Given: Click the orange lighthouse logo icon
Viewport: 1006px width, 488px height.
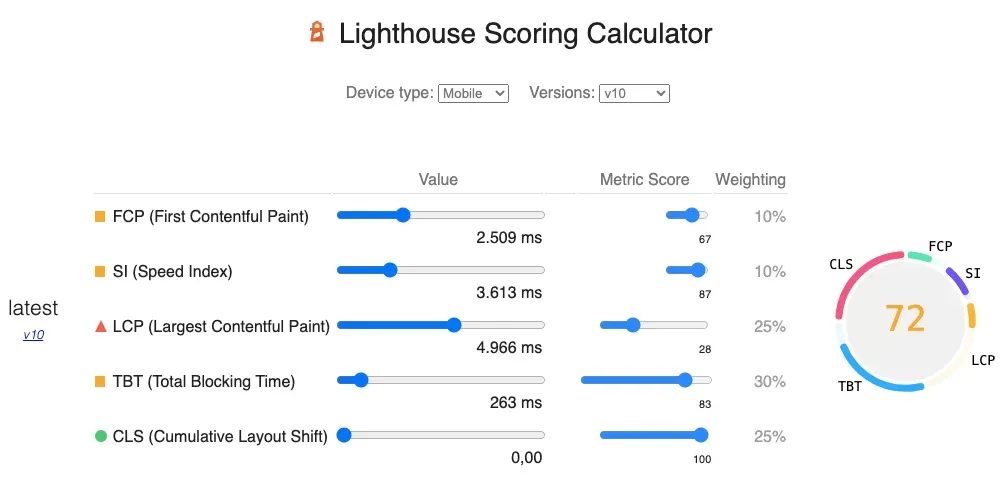Looking at the screenshot, I should coord(317,33).
